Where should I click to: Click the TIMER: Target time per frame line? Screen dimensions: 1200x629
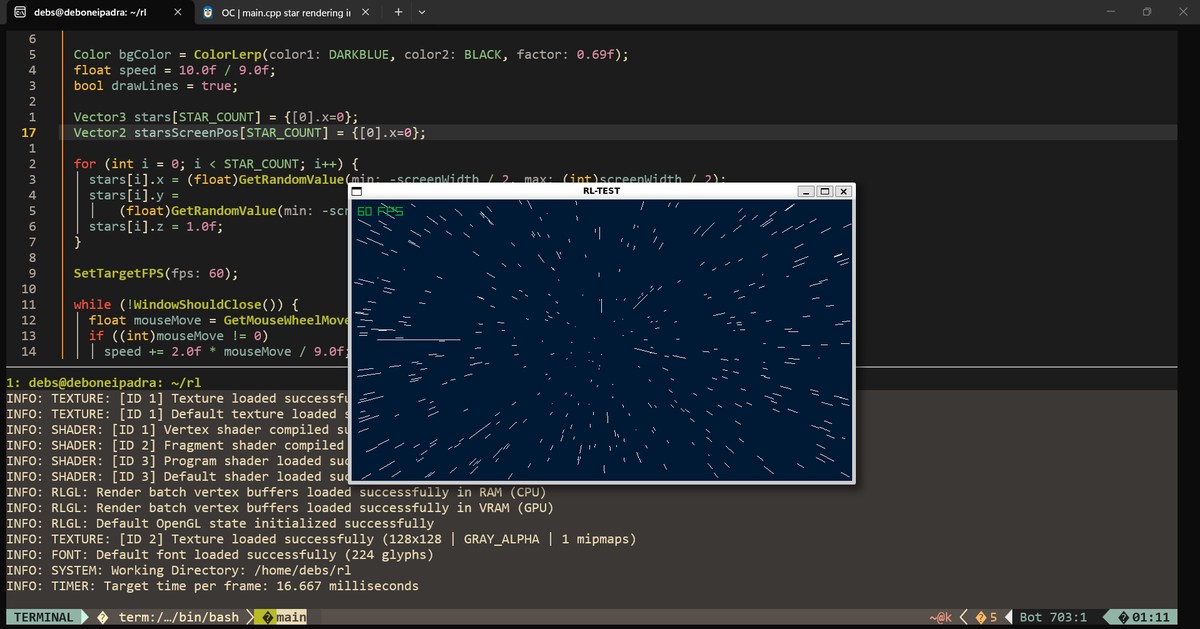click(212, 586)
